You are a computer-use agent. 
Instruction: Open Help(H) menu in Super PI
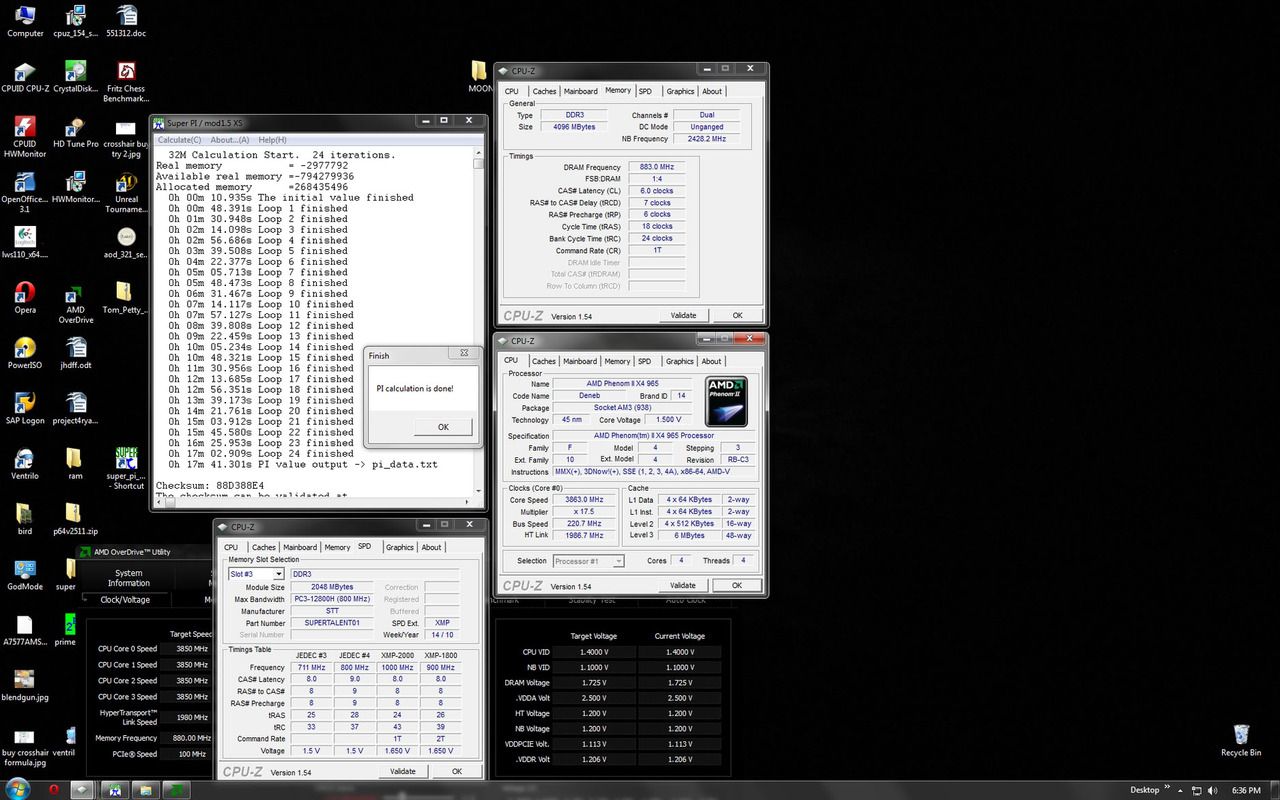pyautogui.click(x=272, y=140)
